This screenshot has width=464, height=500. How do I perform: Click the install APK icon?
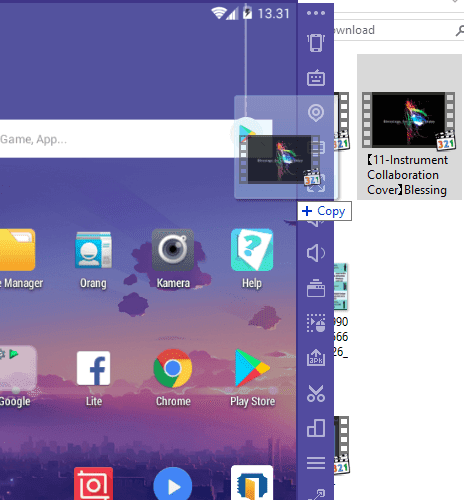coord(316,358)
